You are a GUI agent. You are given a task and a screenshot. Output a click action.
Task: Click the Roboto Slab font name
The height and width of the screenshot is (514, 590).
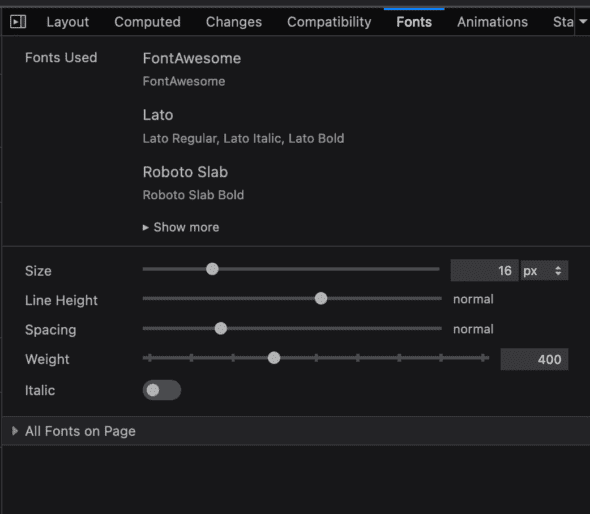tap(185, 172)
